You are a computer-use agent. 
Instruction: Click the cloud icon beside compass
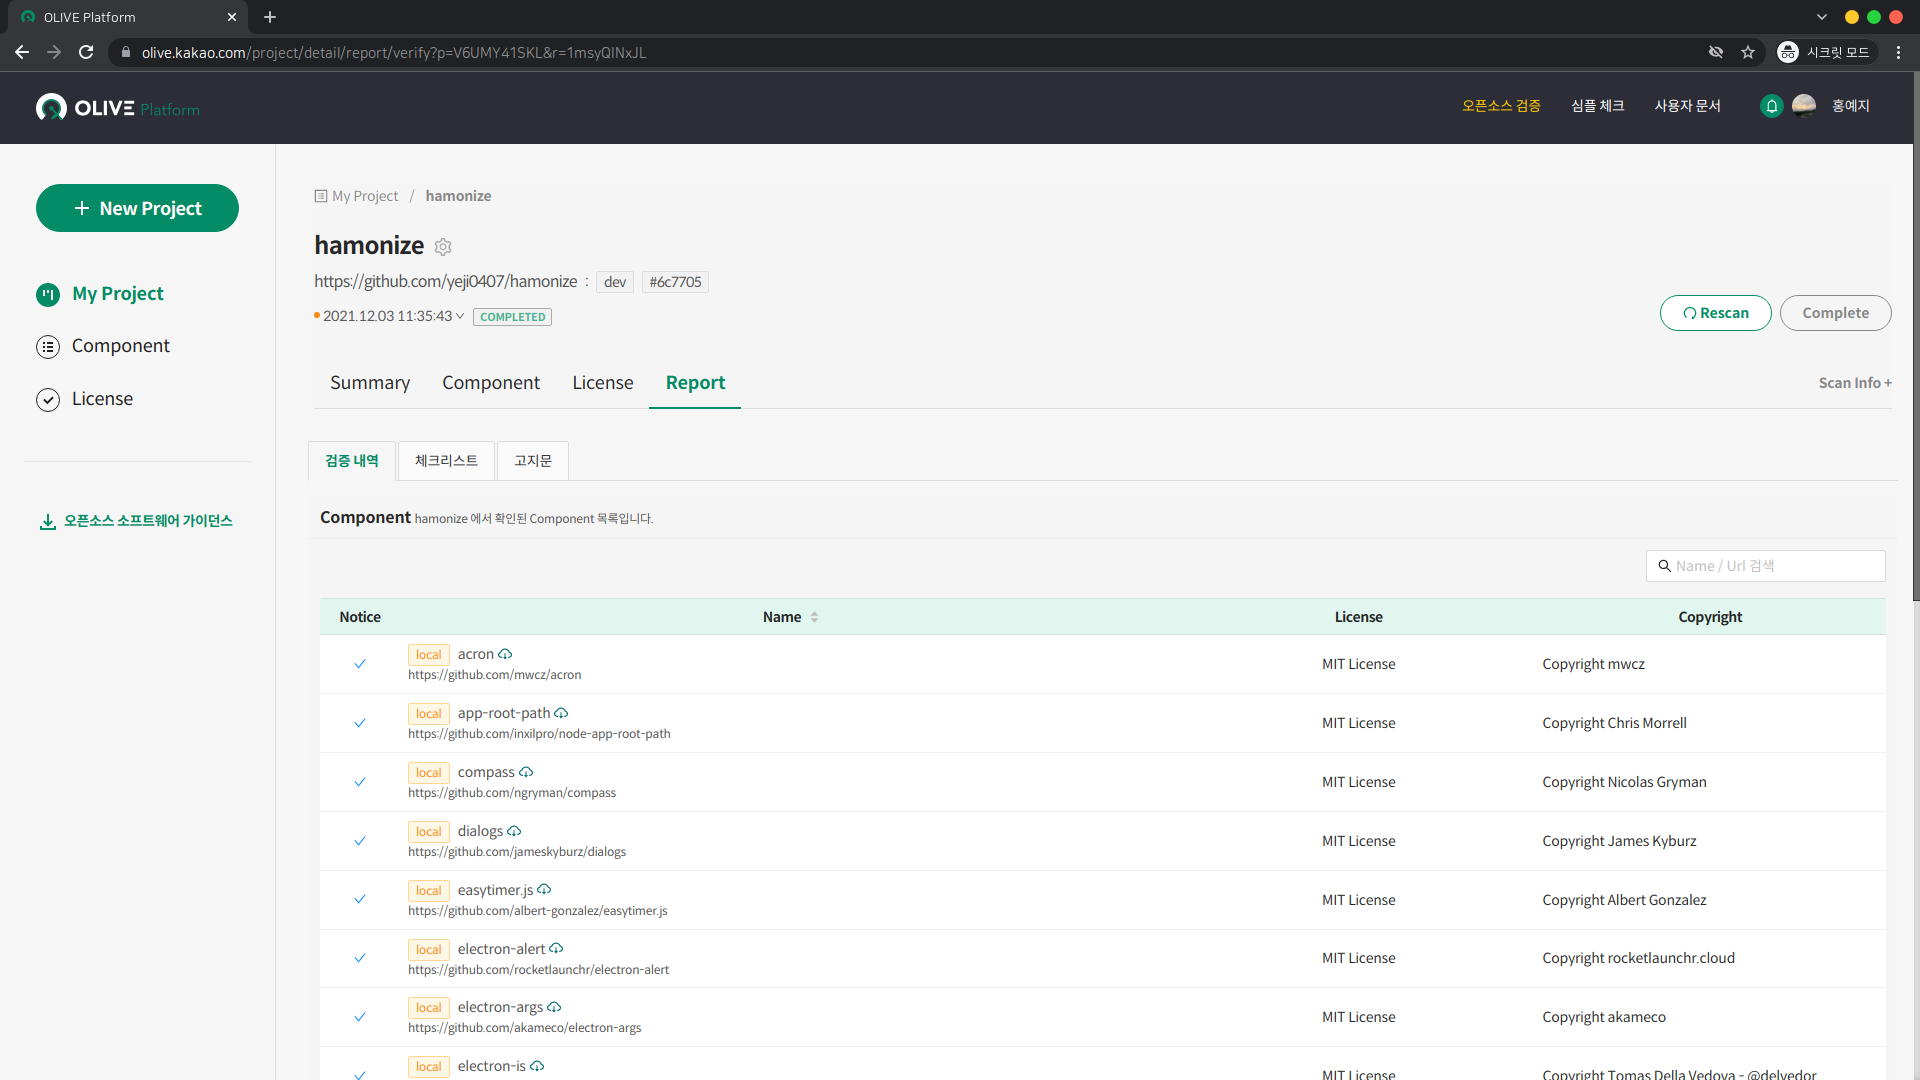tap(526, 773)
